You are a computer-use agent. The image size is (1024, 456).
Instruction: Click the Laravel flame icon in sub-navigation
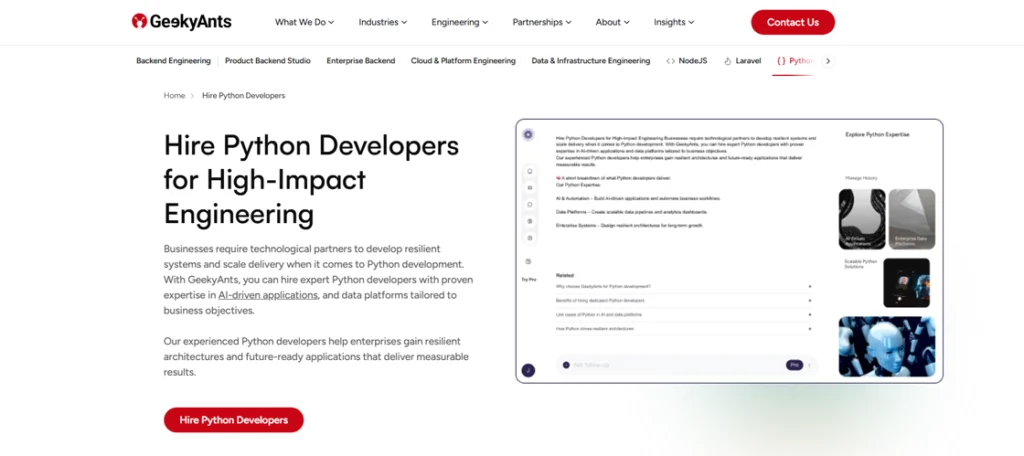(727, 61)
